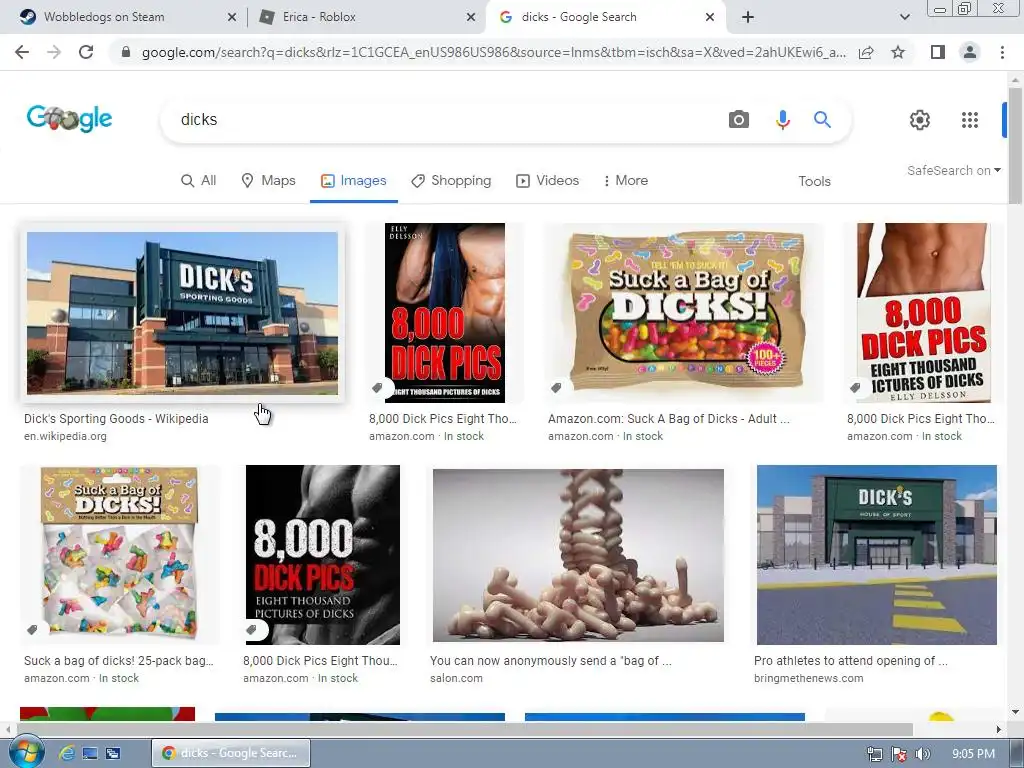Go forward with the browser forward arrow
The width and height of the screenshot is (1024, 768).
pos(54,52)
